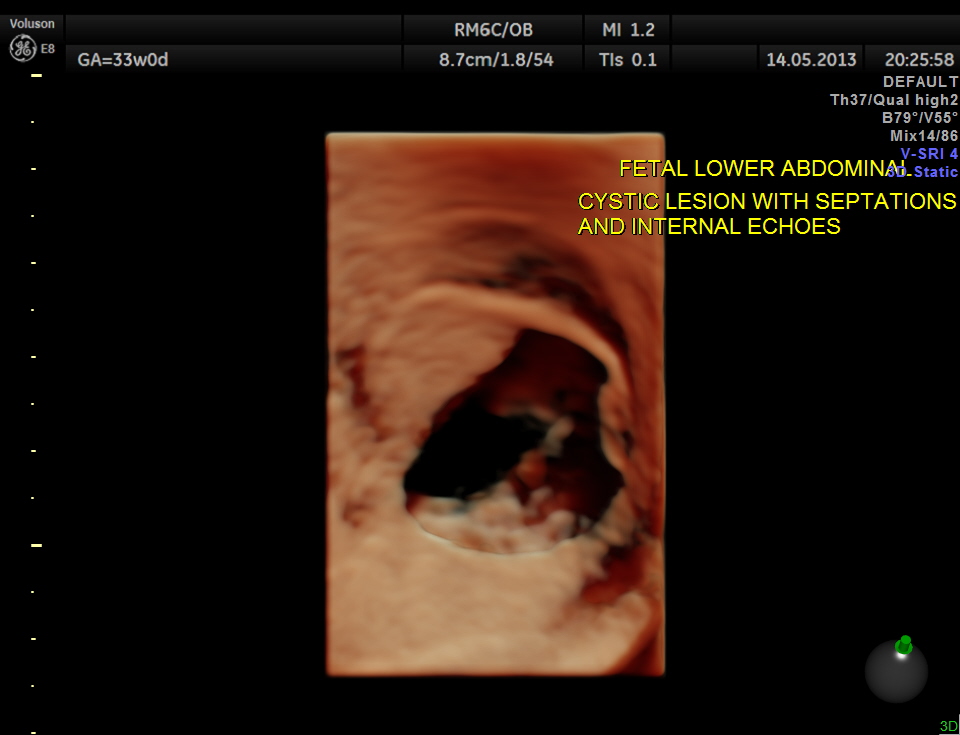
Task: Select the Voluson E8 system label
Action: click(32, 24)
